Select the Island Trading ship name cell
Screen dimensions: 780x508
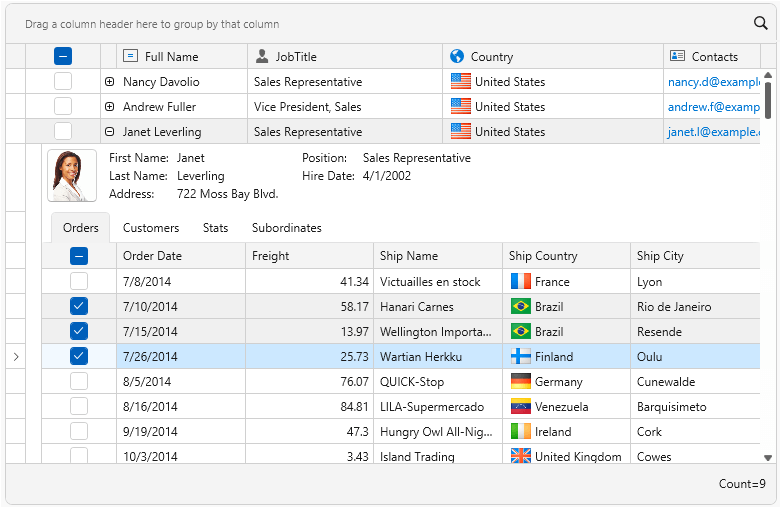coord(438,454)
